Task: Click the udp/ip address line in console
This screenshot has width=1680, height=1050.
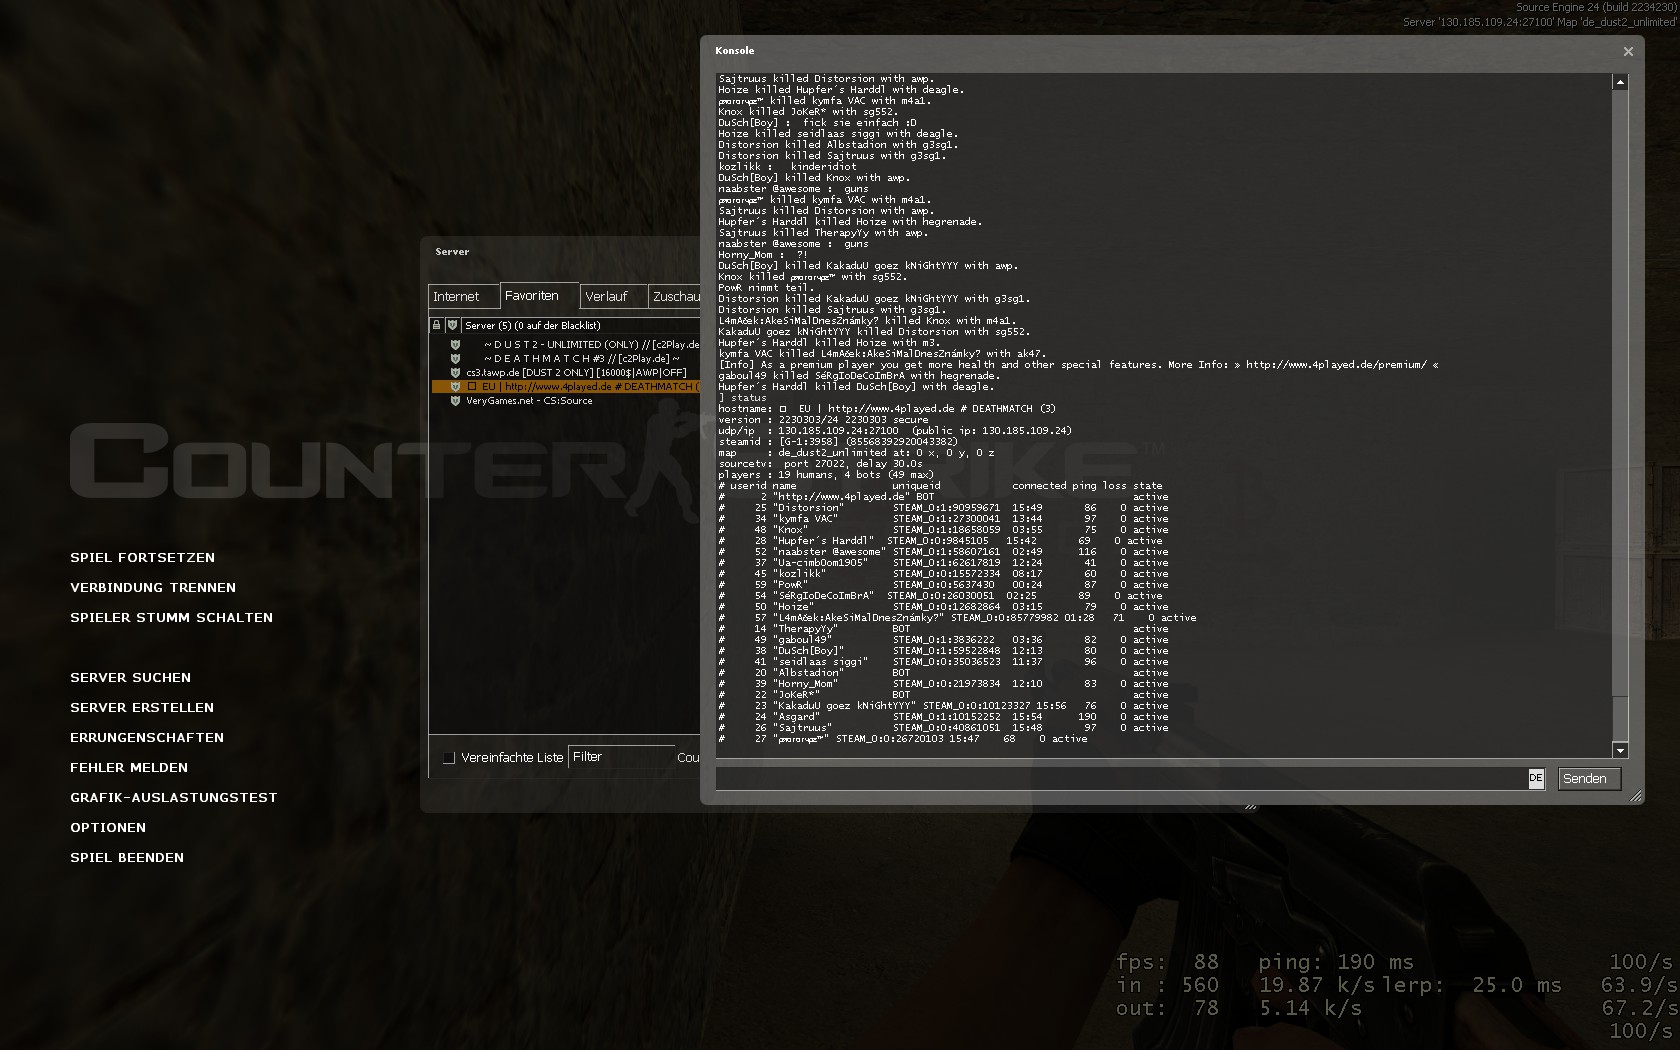Action: 894,430
